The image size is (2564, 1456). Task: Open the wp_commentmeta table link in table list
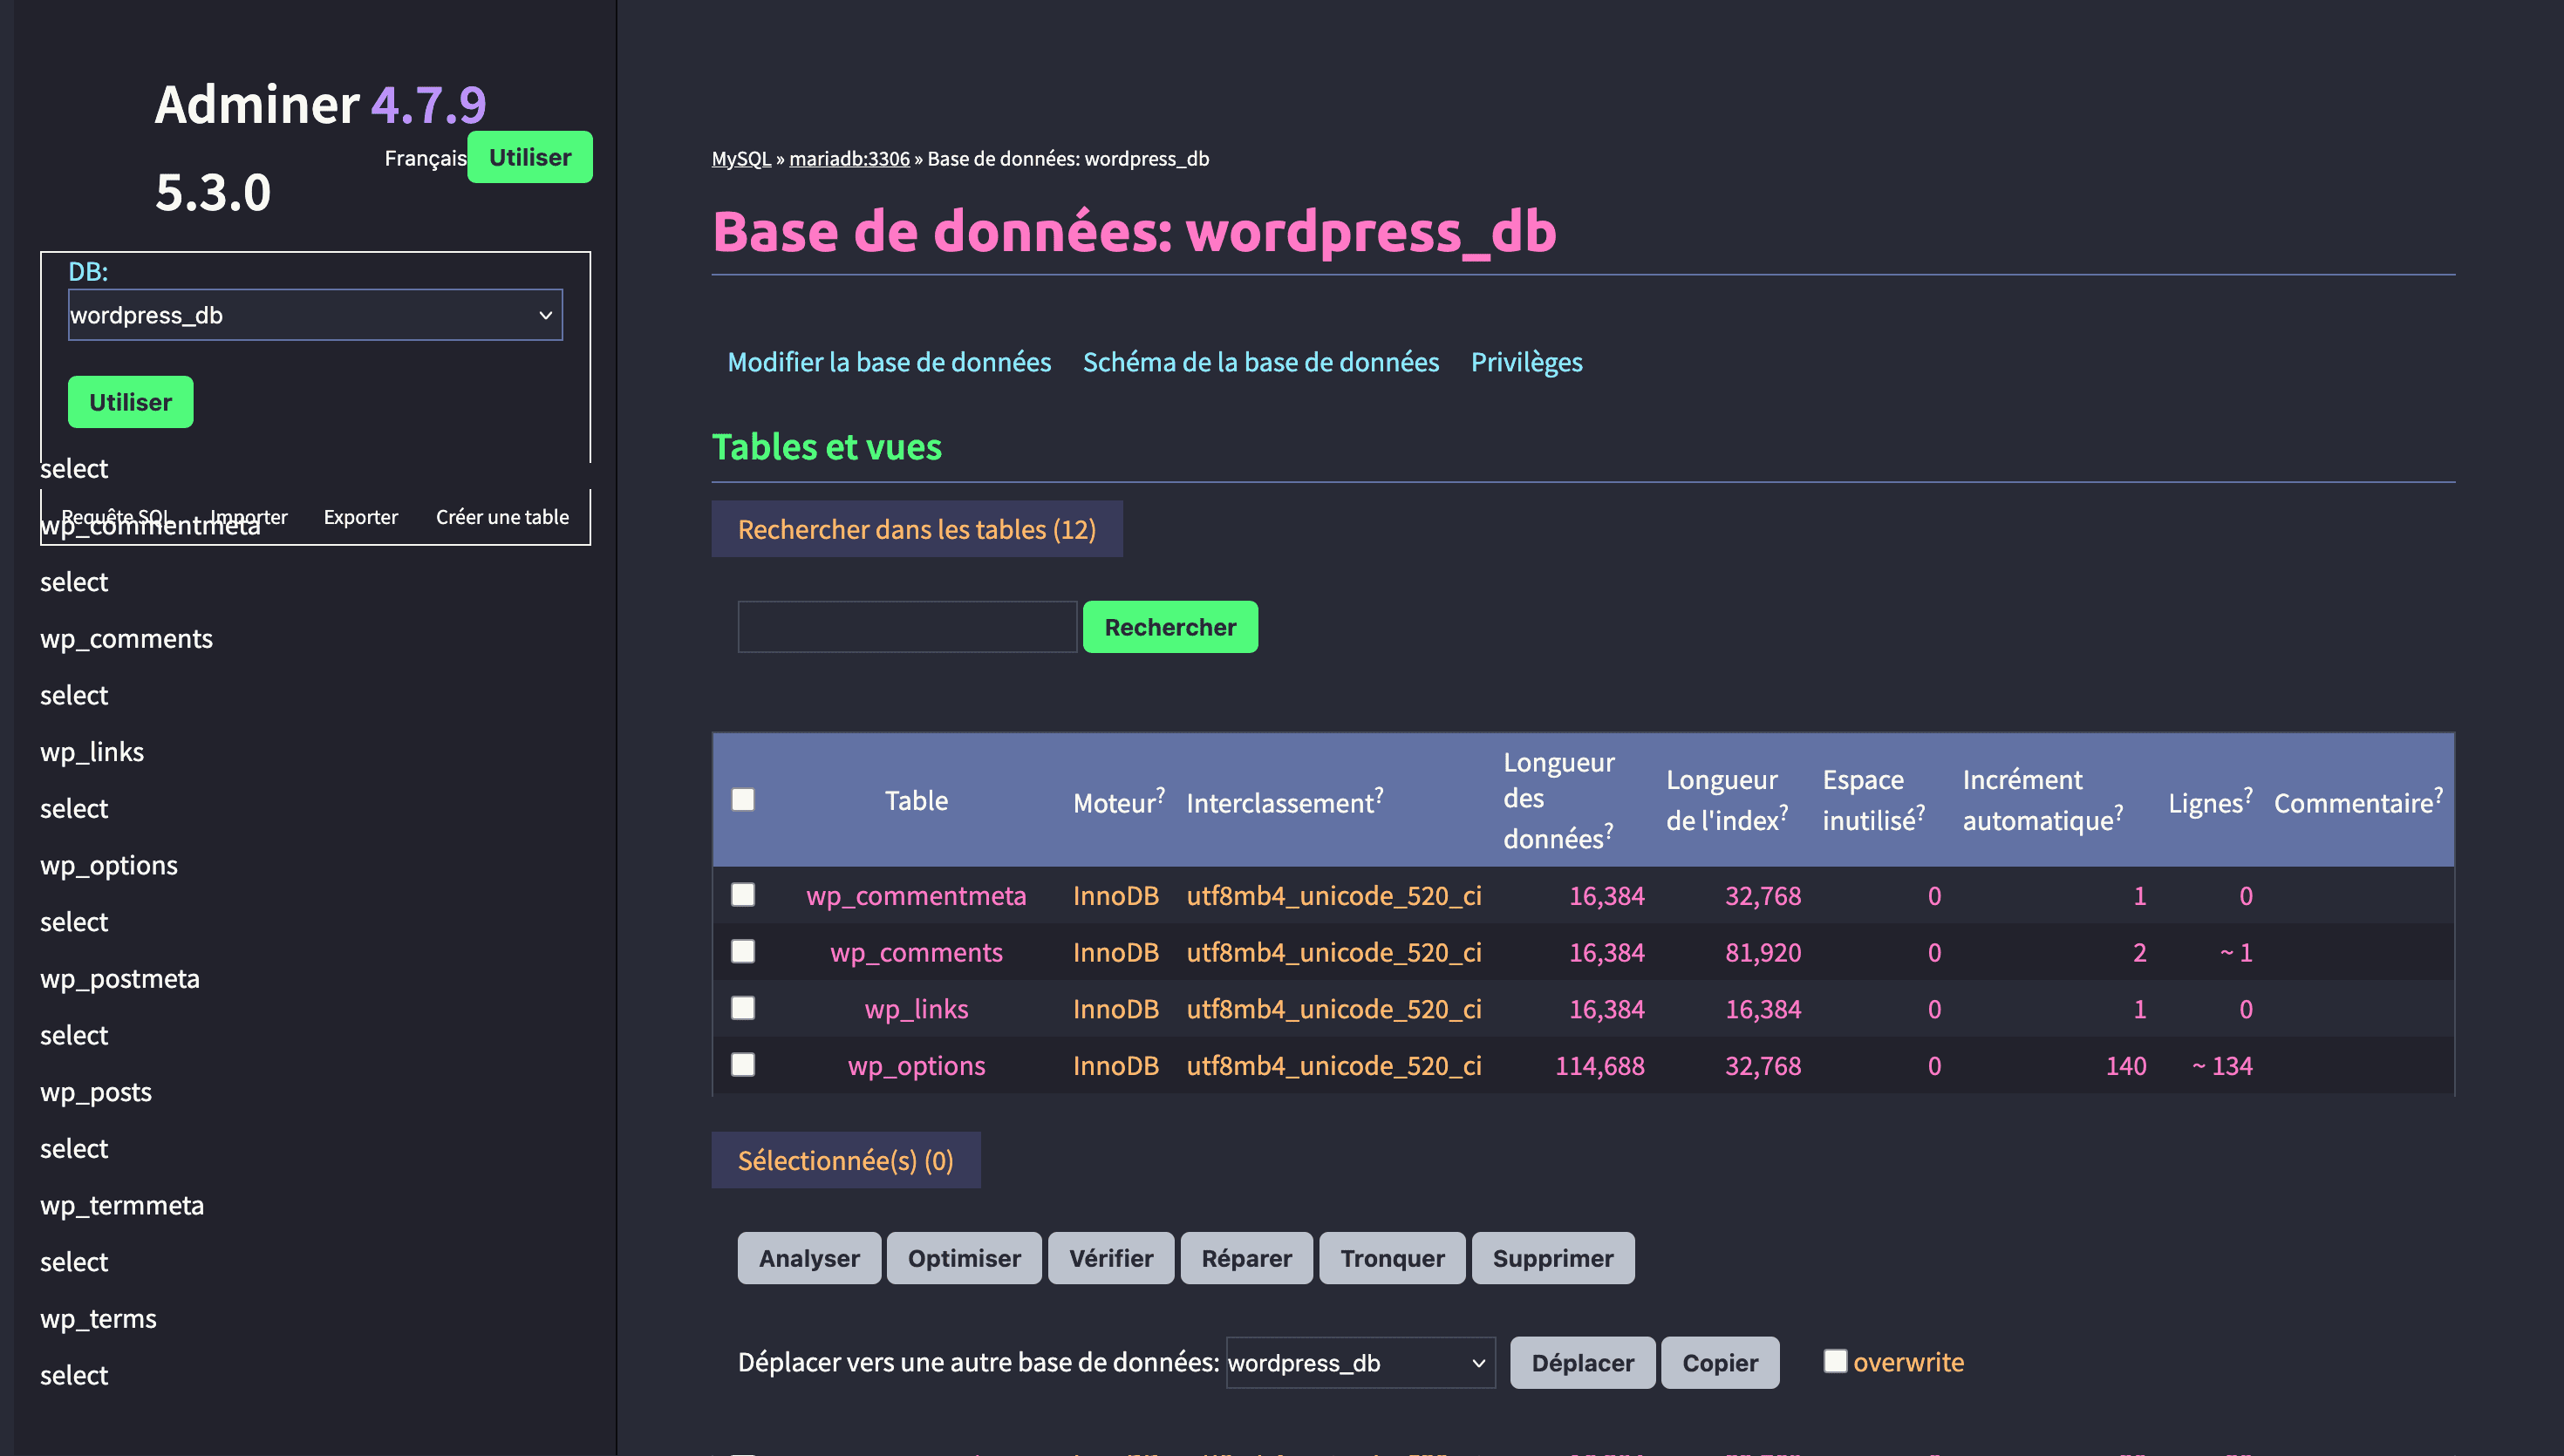[x=916, y=895]
